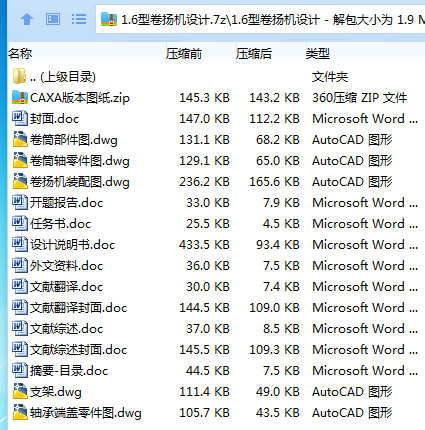Screen dimensions: 425x430
Task: Click the 文件夹 type cell
Action: [330, 77]
